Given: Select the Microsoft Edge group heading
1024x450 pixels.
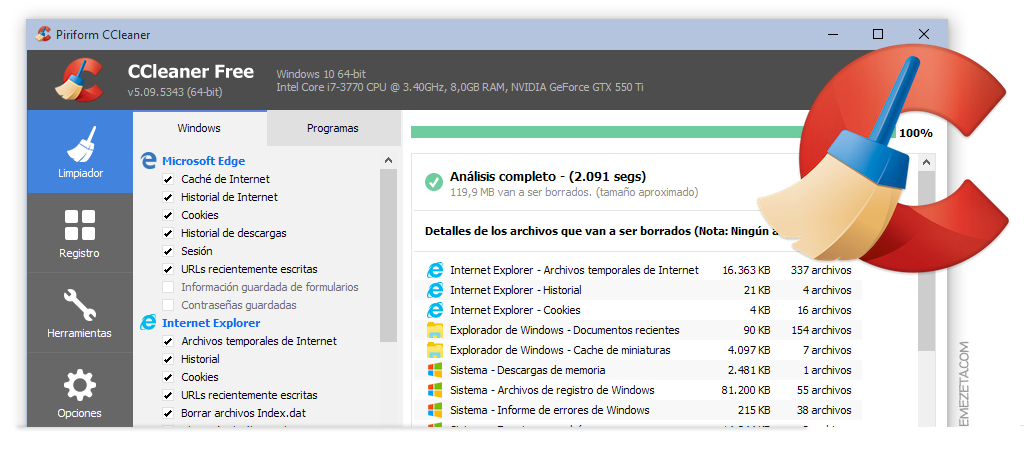Looking at the screenshot, I should pos(204,161).
